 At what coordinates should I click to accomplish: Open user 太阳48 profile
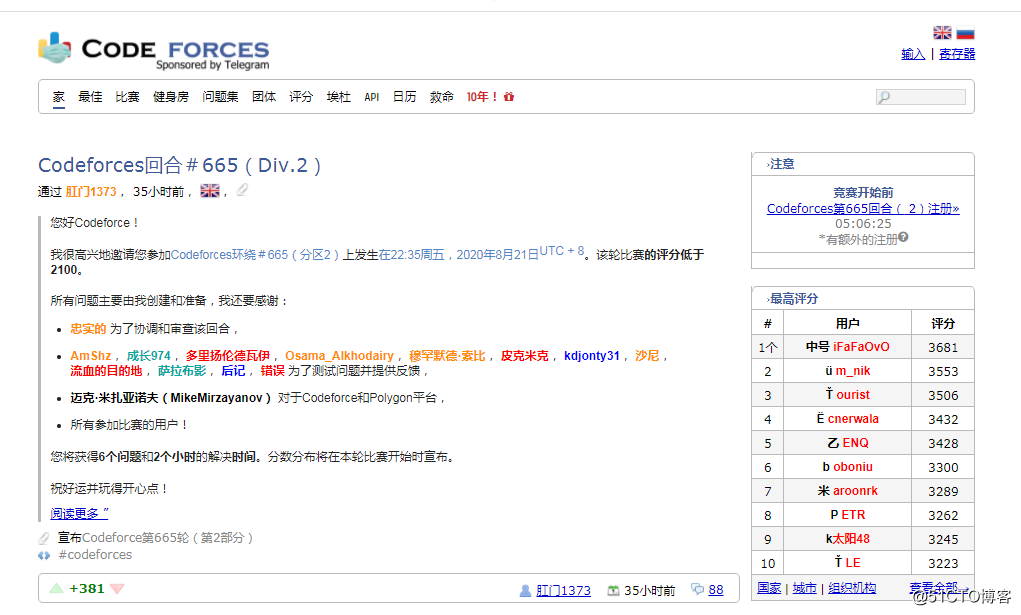851,539
